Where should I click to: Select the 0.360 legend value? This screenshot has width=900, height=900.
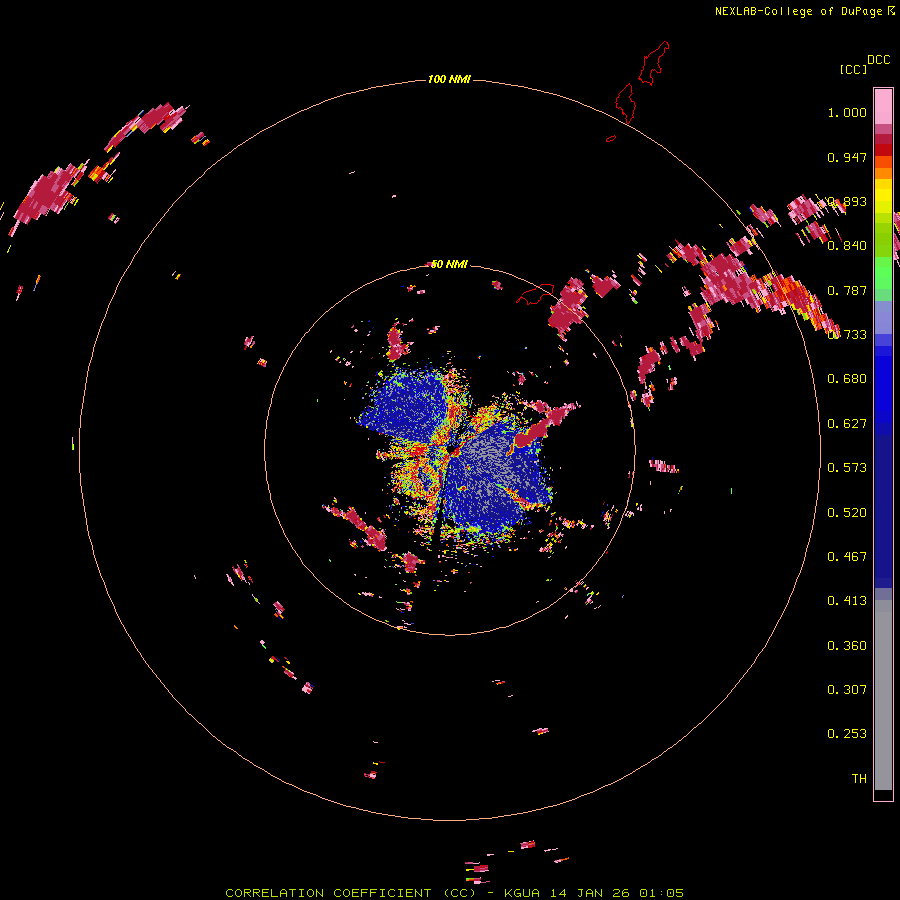847,646
